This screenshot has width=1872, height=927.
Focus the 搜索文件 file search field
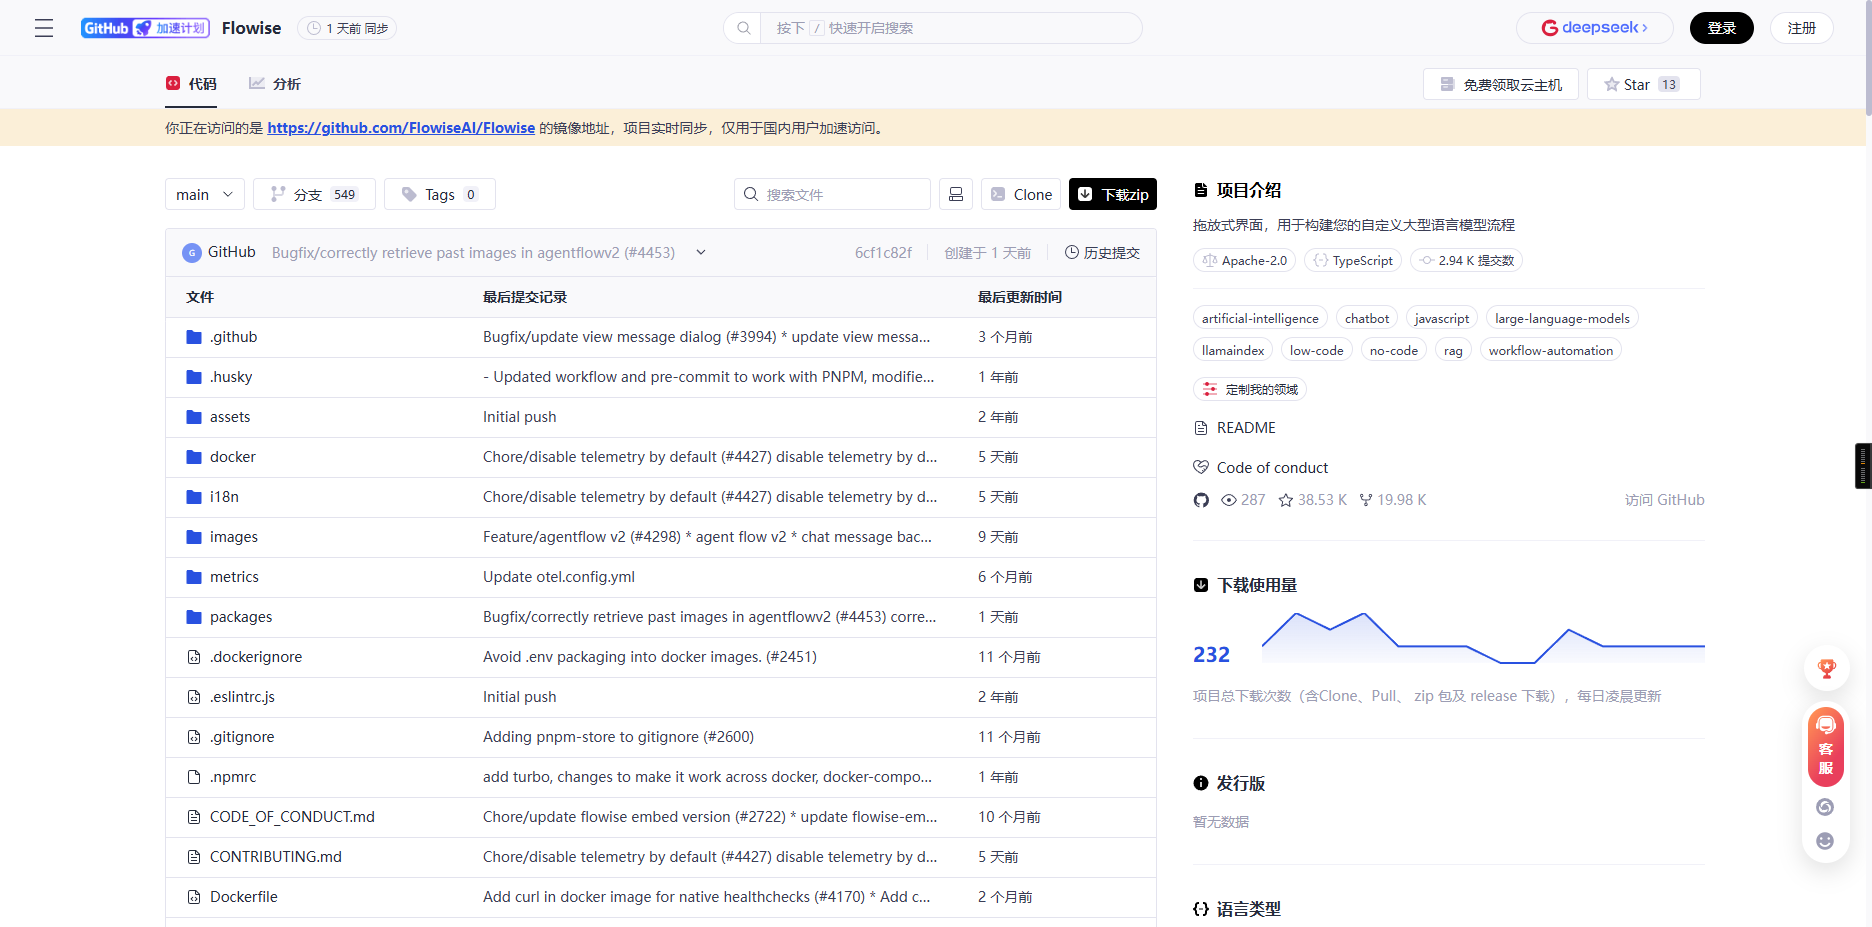[832, 194]
